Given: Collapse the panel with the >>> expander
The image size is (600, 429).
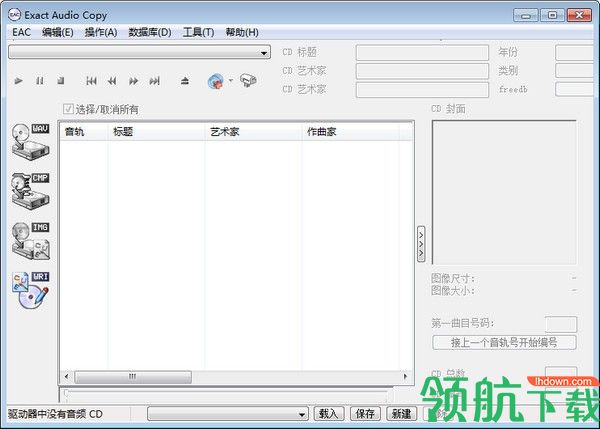Looking at the screenshot, I should pos(421,243).
